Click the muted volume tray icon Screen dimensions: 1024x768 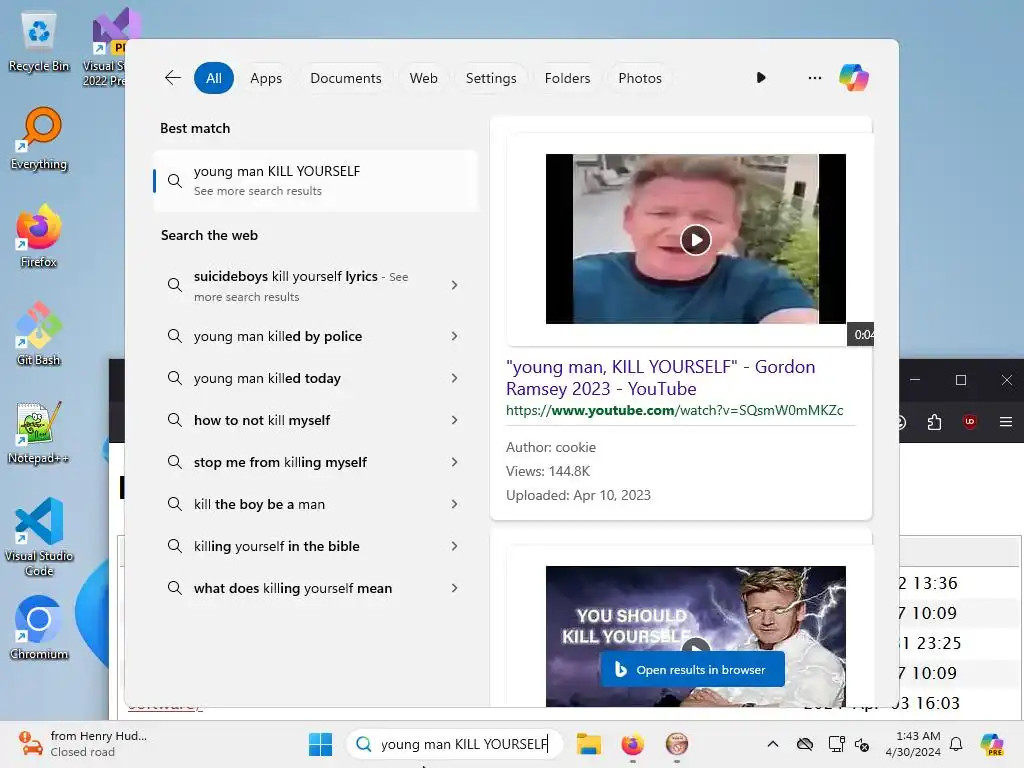point(862,744)
